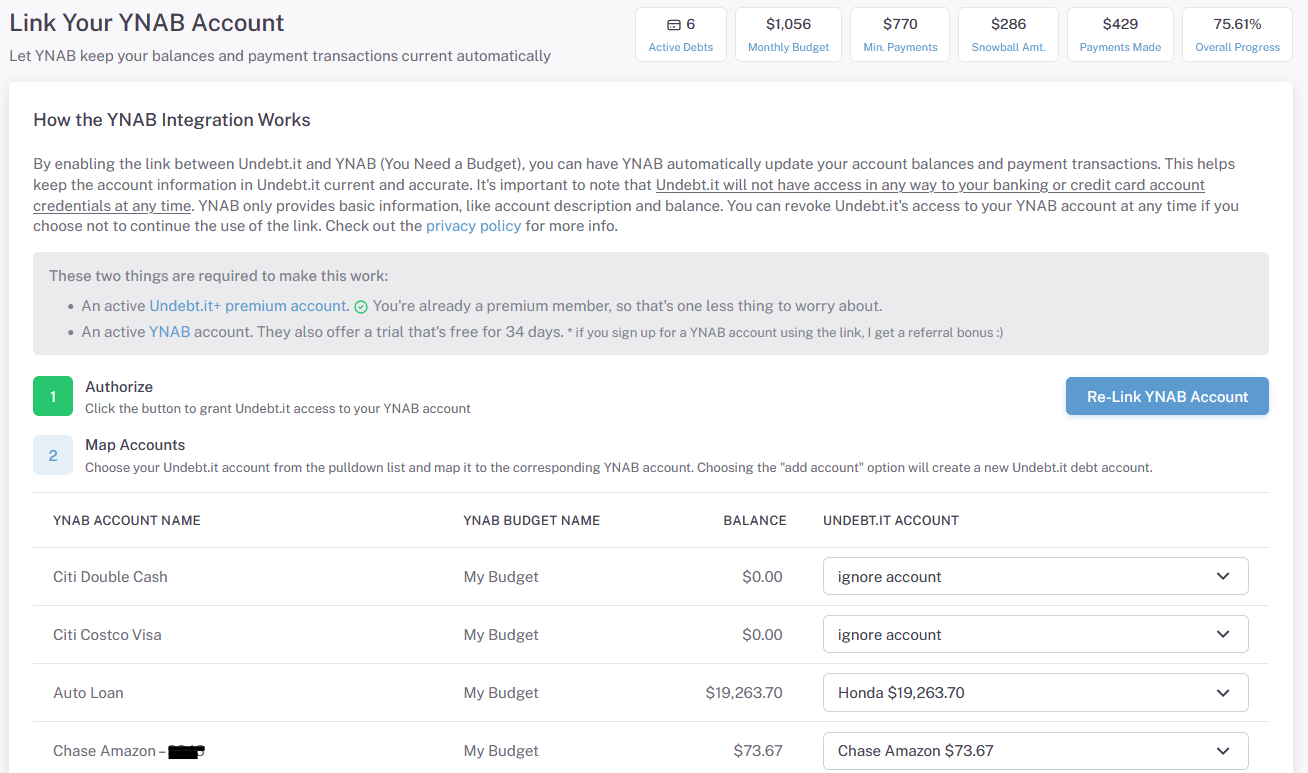Select the Auto Loan account name

point(89,693)
